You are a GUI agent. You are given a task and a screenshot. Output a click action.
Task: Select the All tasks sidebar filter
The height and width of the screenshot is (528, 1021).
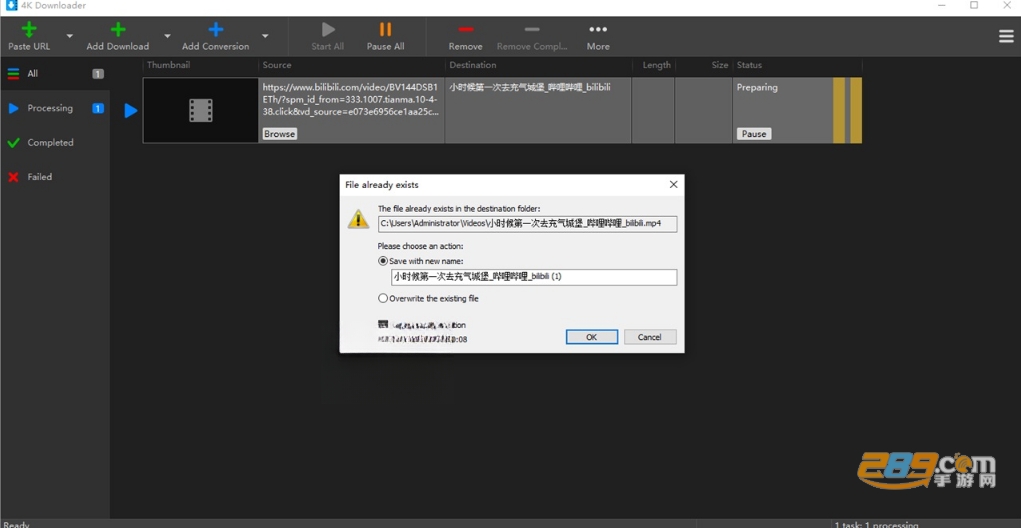[55, 74]
